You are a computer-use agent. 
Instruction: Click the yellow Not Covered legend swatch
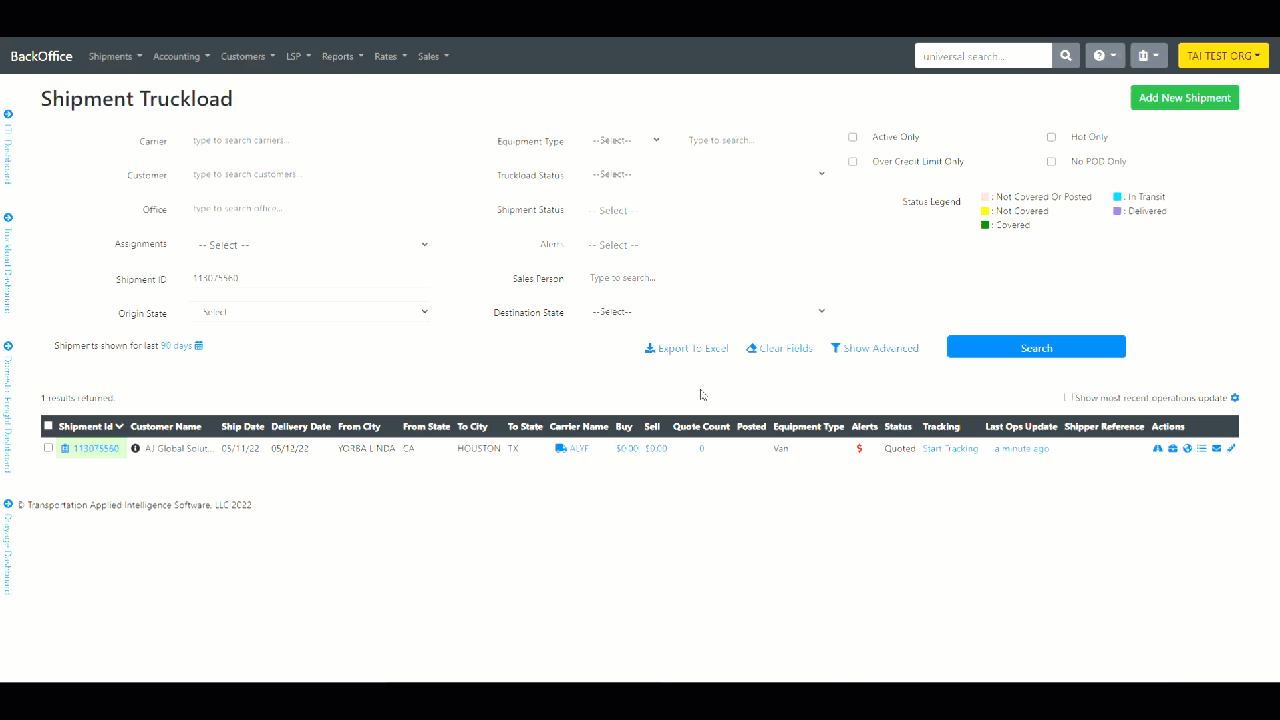point(985,211)
